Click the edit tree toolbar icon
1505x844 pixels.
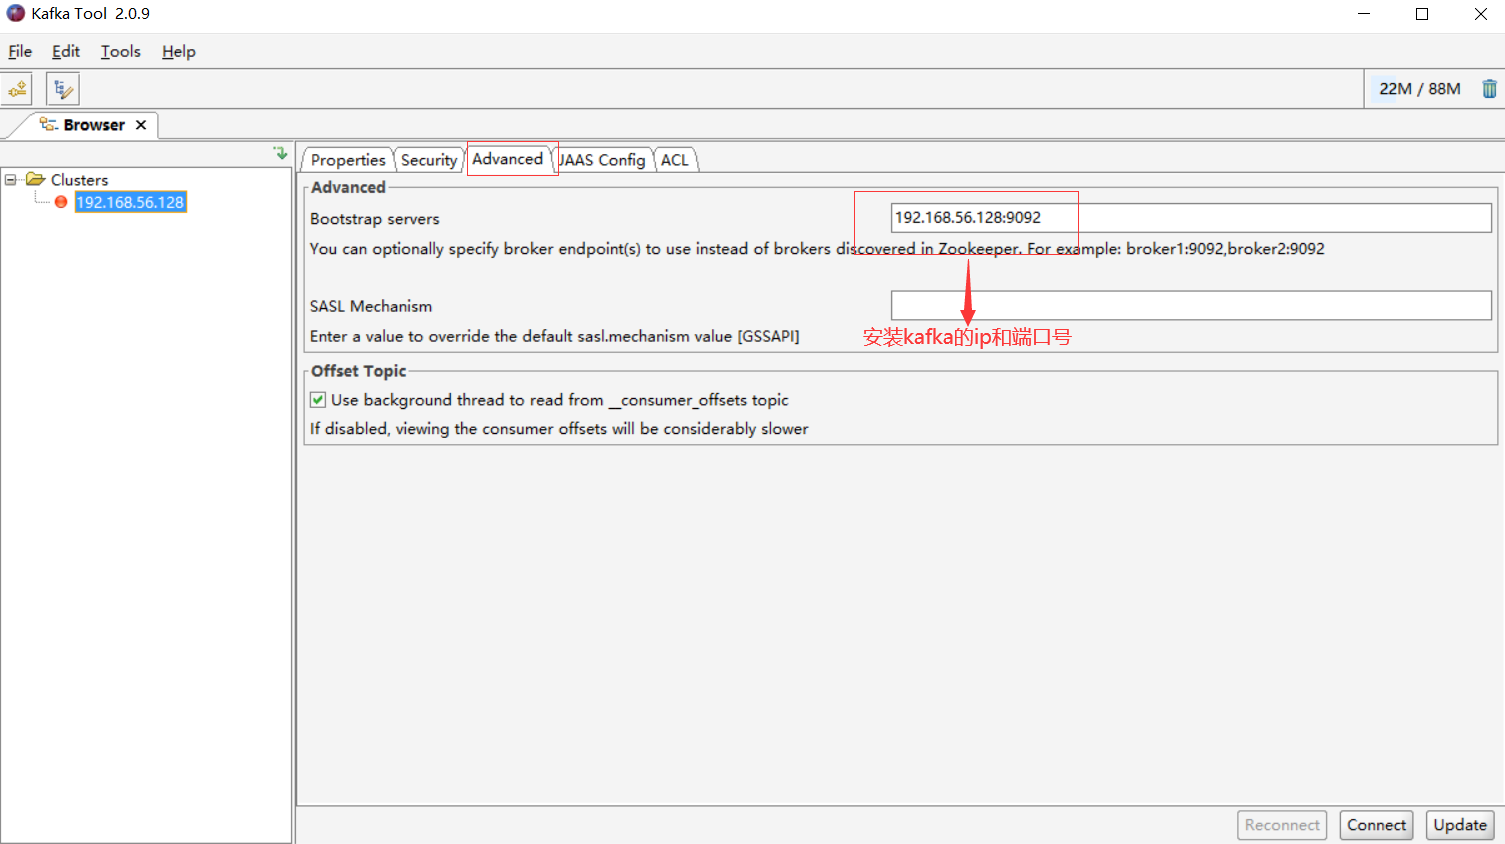(63, 89)
